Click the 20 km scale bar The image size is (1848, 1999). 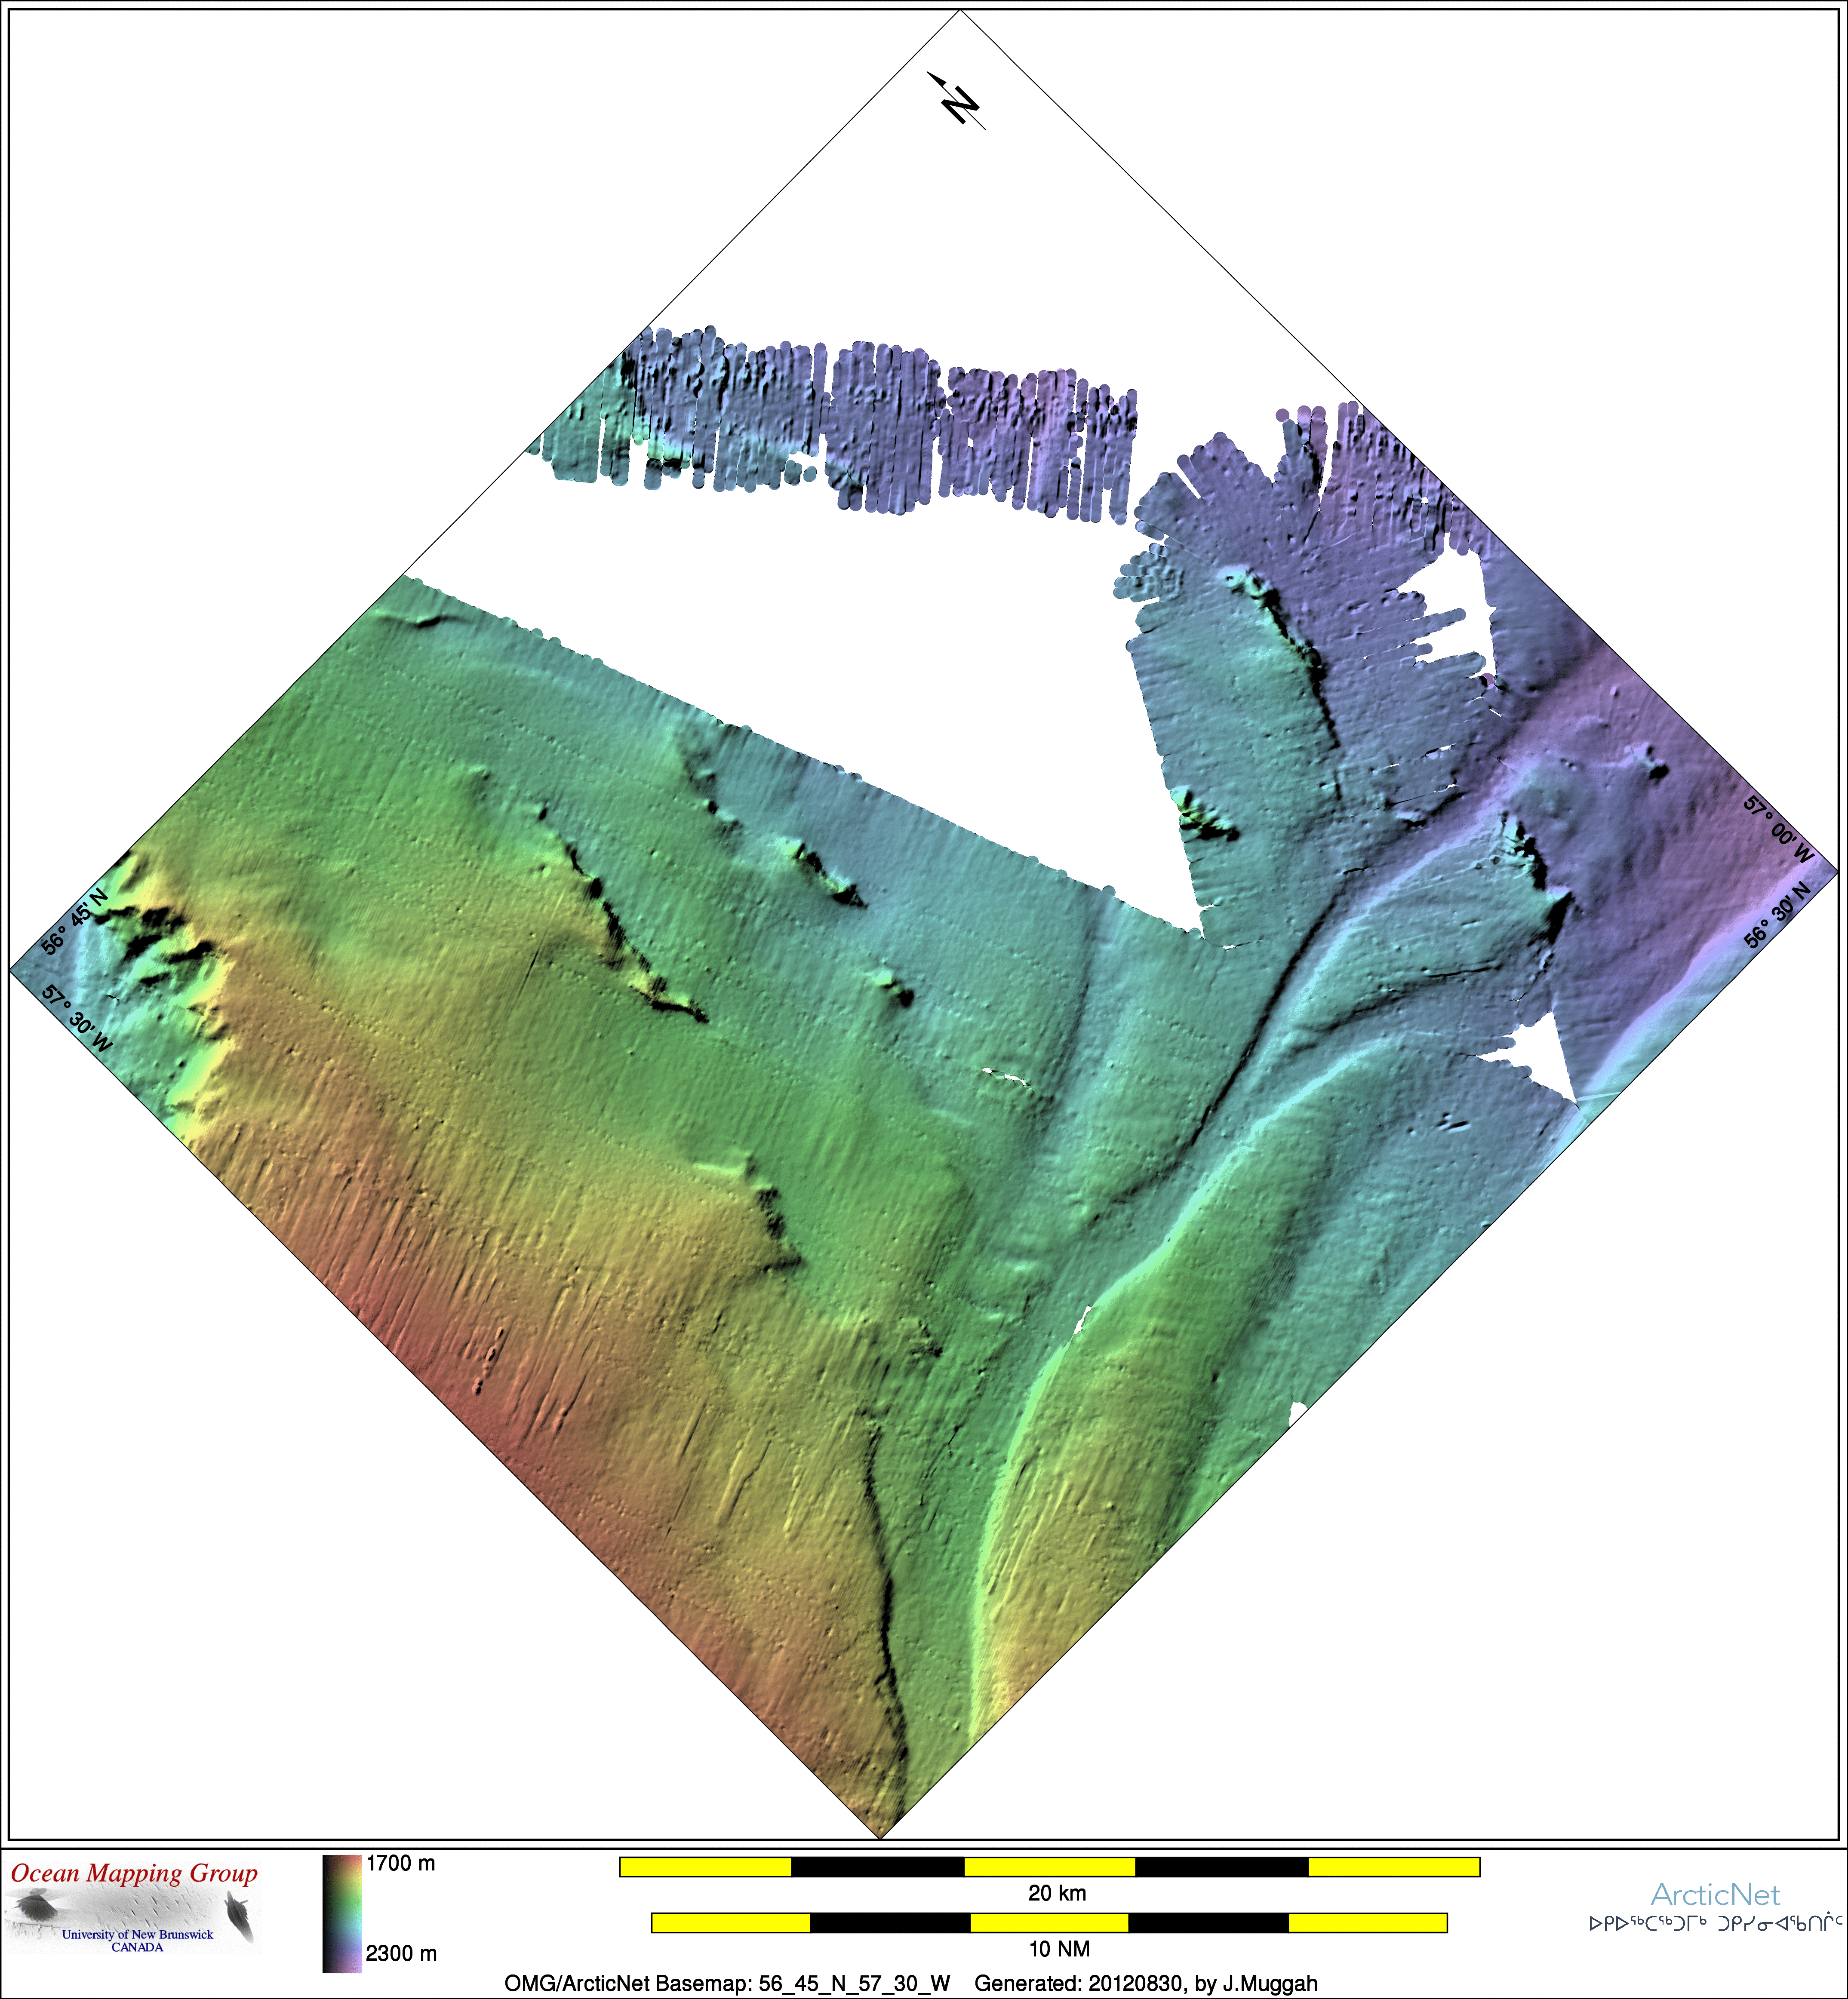point(1049,1866)
